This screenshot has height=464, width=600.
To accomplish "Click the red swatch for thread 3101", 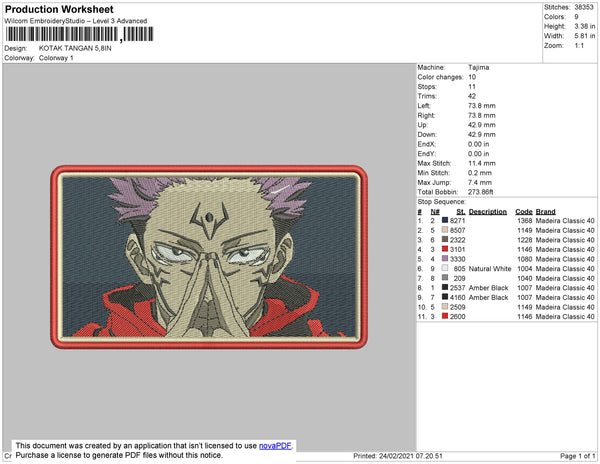I will point(445,249).
